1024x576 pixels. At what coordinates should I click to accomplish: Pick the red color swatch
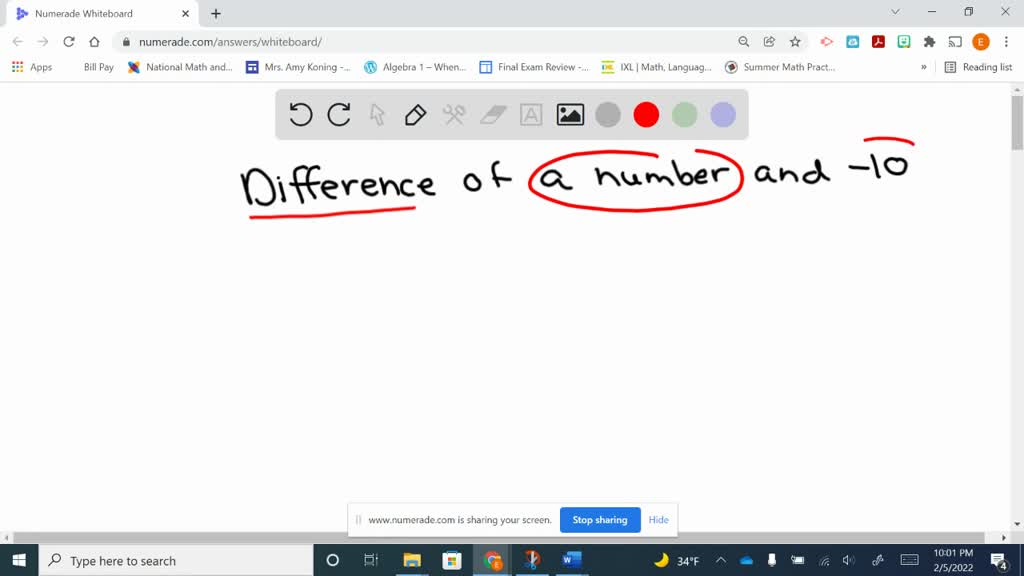pyautogui.click(x=645, y=114)
